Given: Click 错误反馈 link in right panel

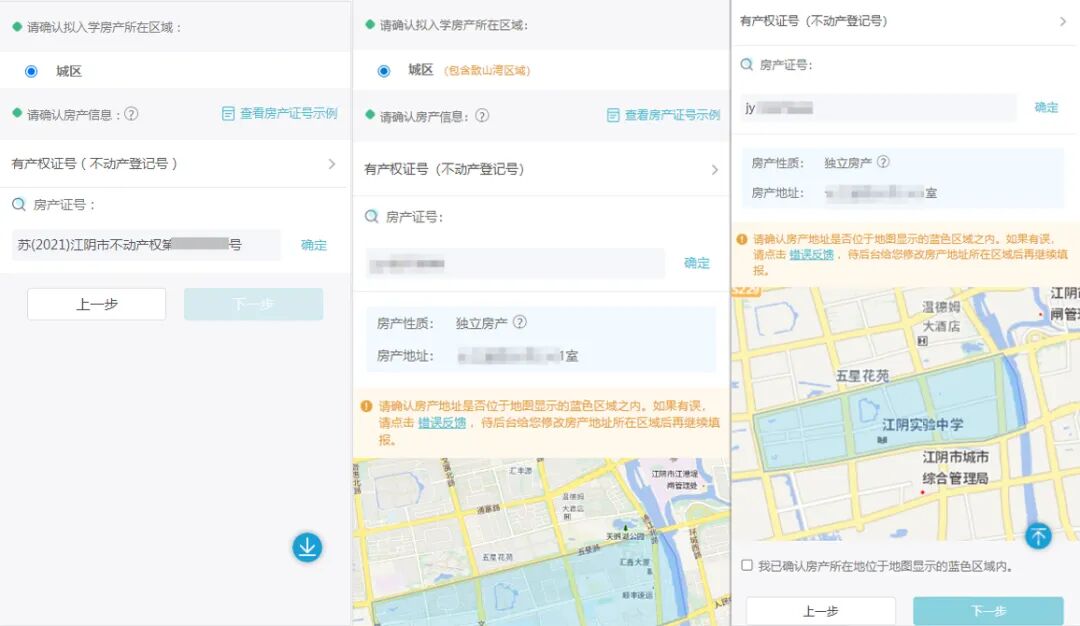Looking at the screenshot, I should pos(811,255).
